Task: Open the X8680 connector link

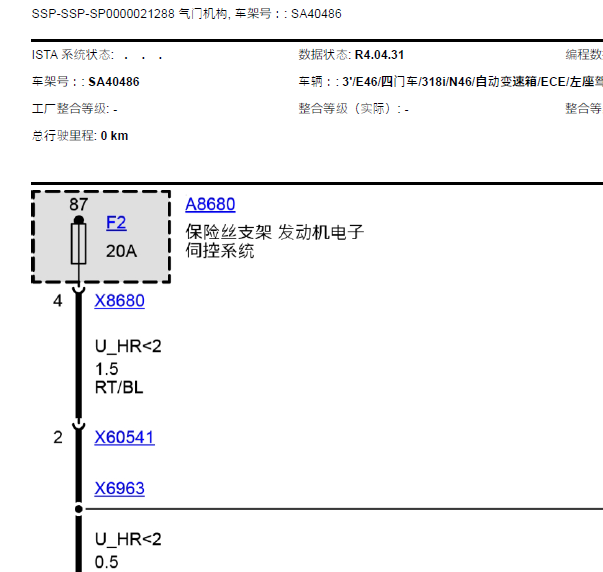Action: 120,301
